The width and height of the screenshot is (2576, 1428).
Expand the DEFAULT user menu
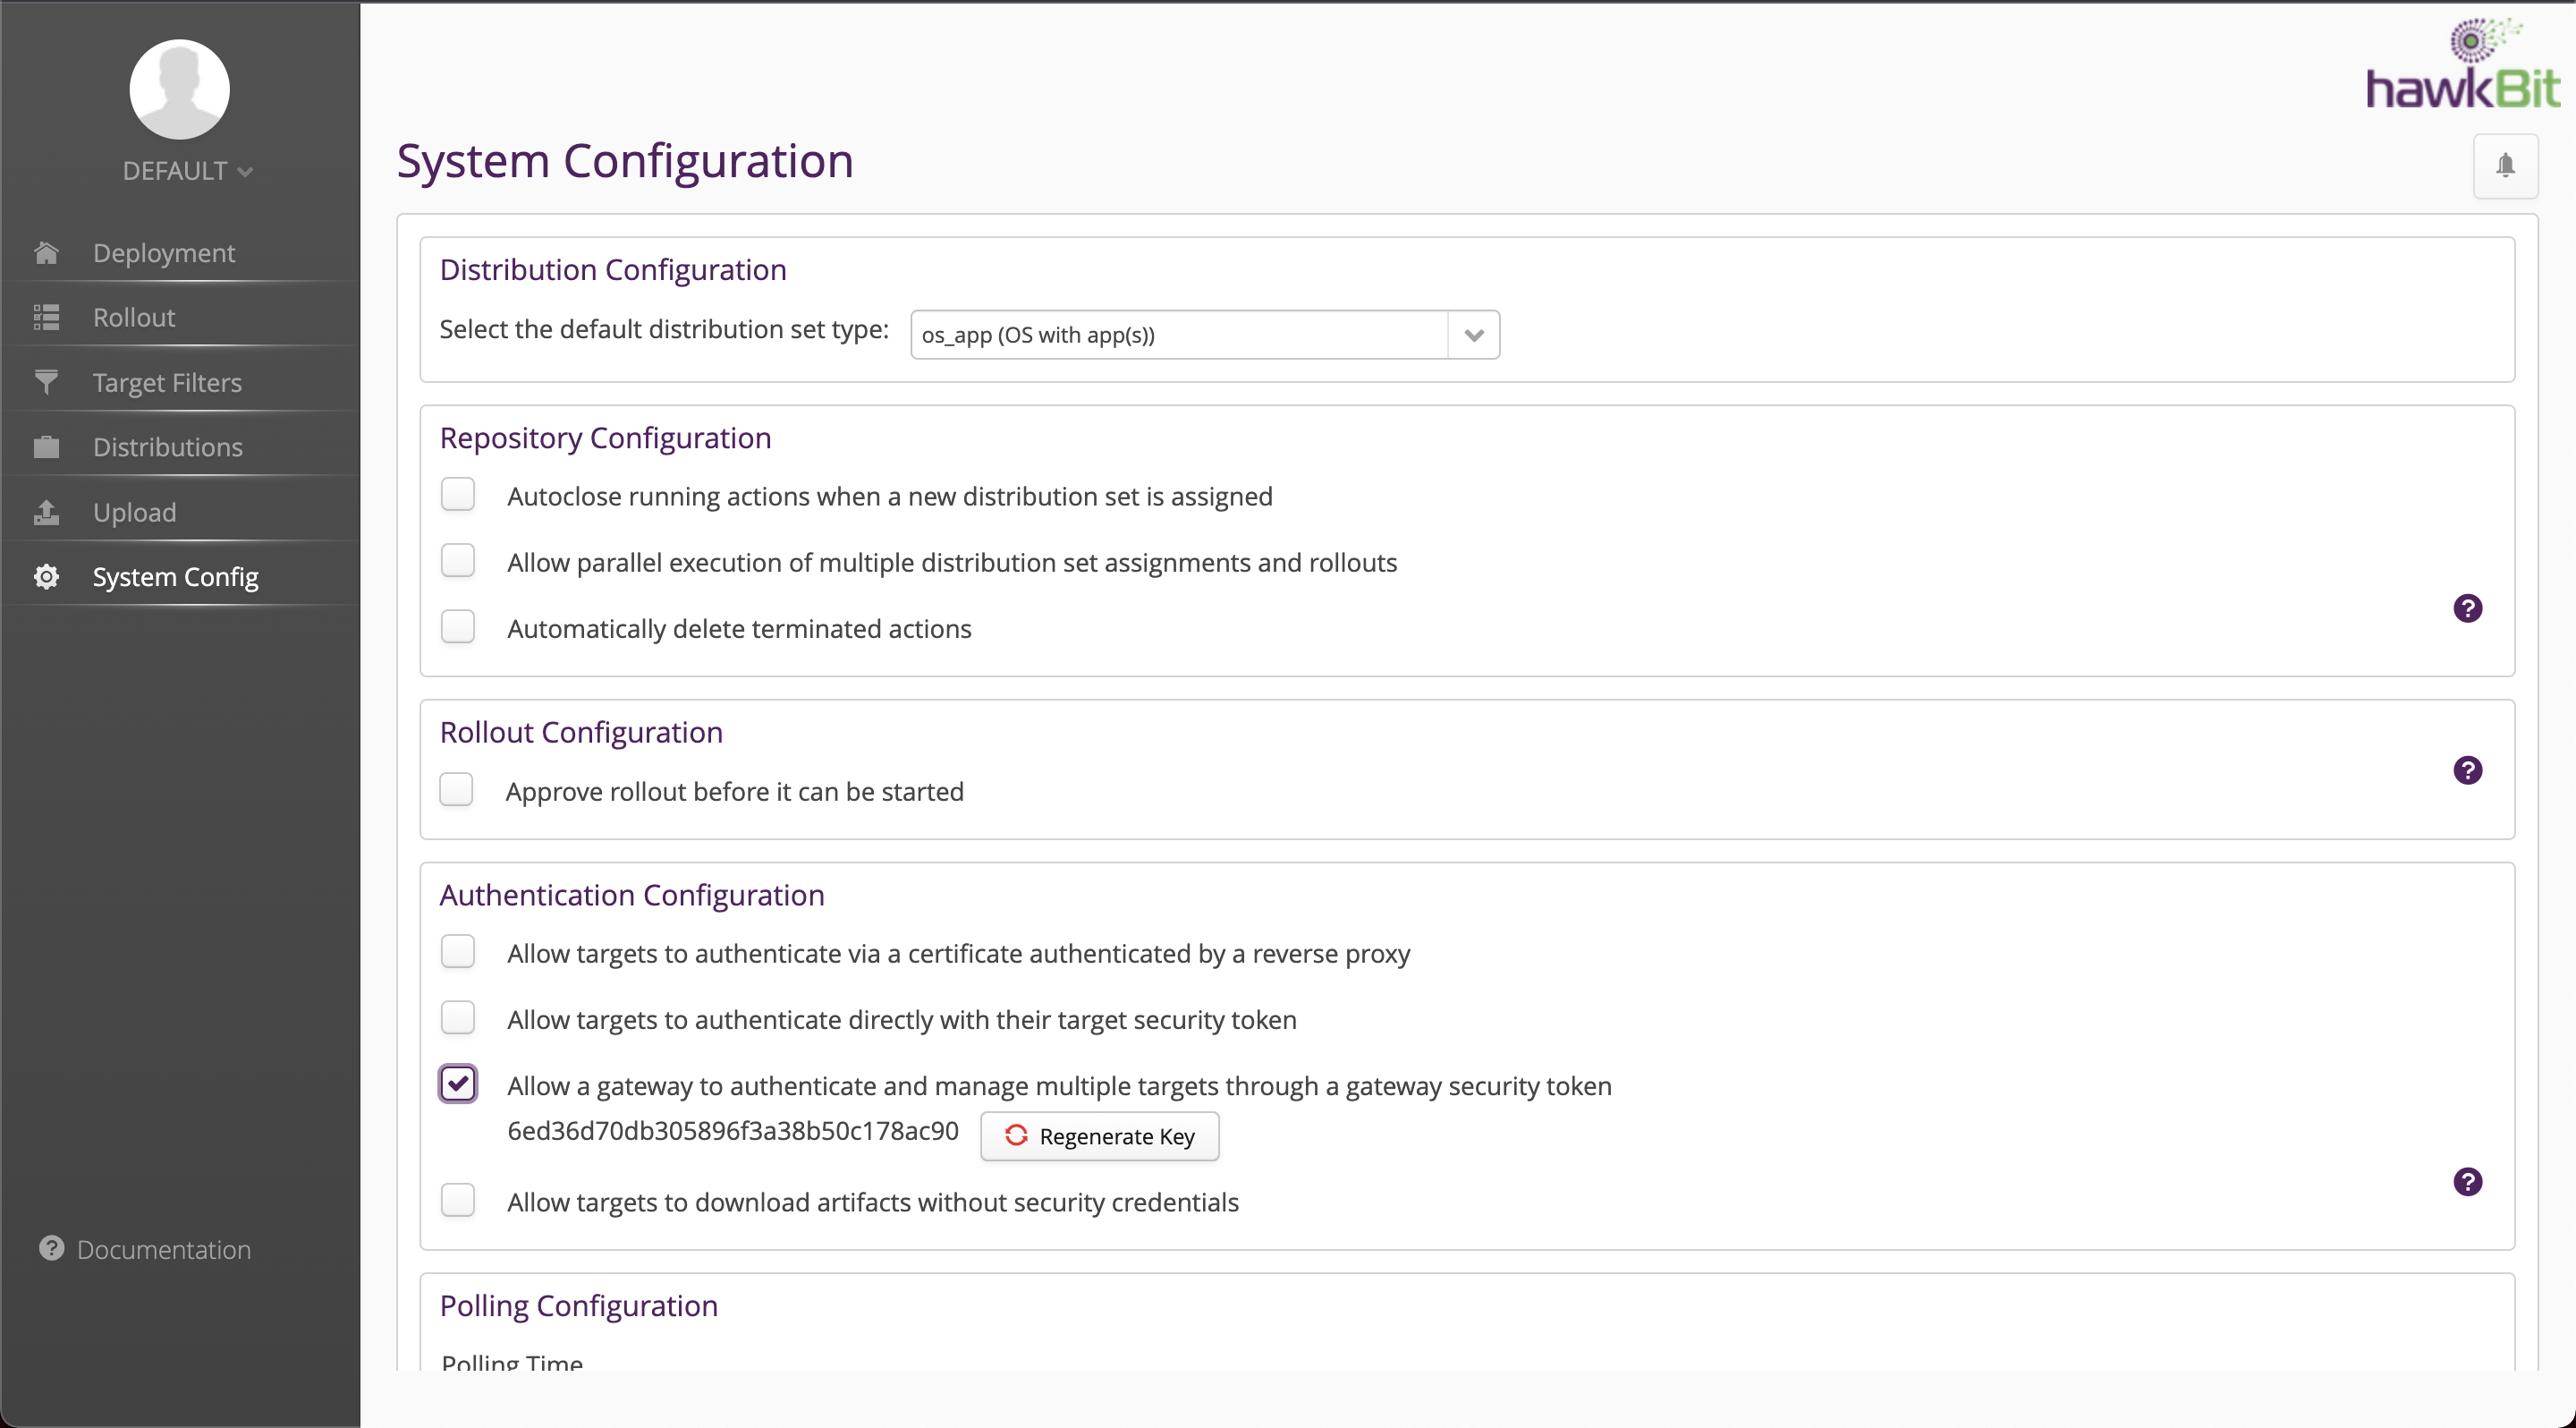187,171
